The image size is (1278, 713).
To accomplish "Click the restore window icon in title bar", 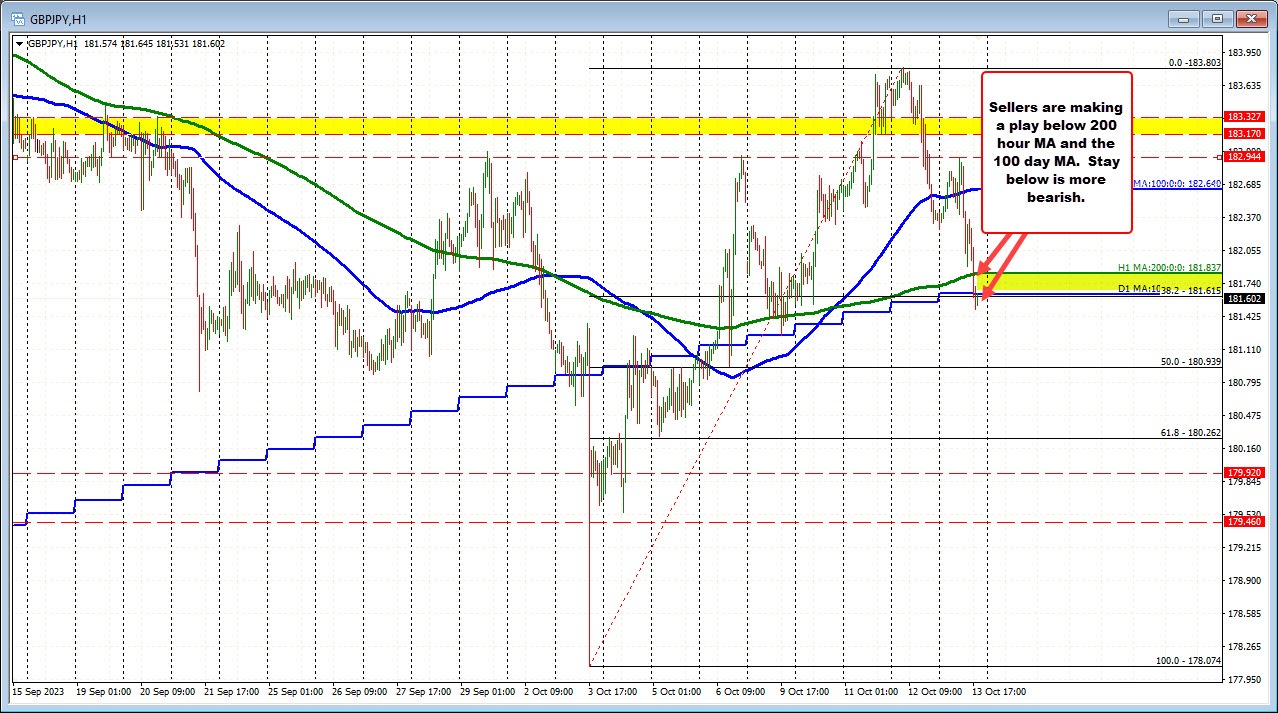I will [x=1217, y=18].
